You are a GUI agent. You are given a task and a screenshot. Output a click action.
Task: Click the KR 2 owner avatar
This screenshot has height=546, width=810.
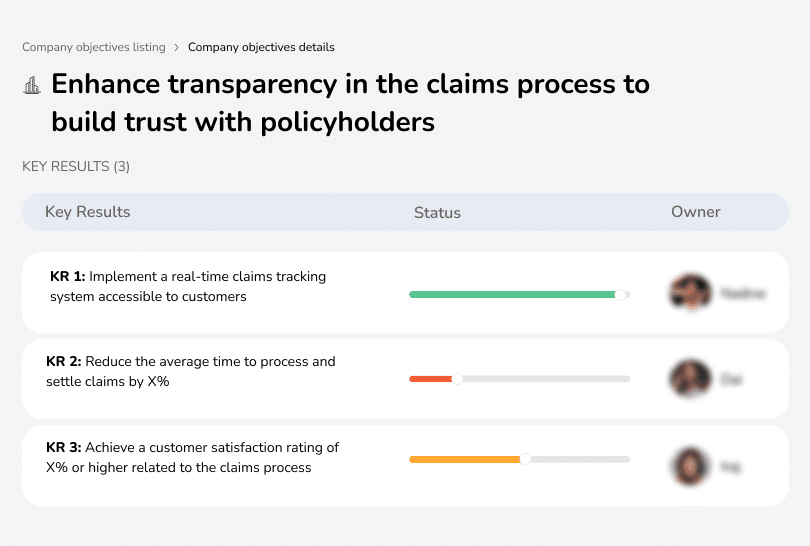[690, 379]
